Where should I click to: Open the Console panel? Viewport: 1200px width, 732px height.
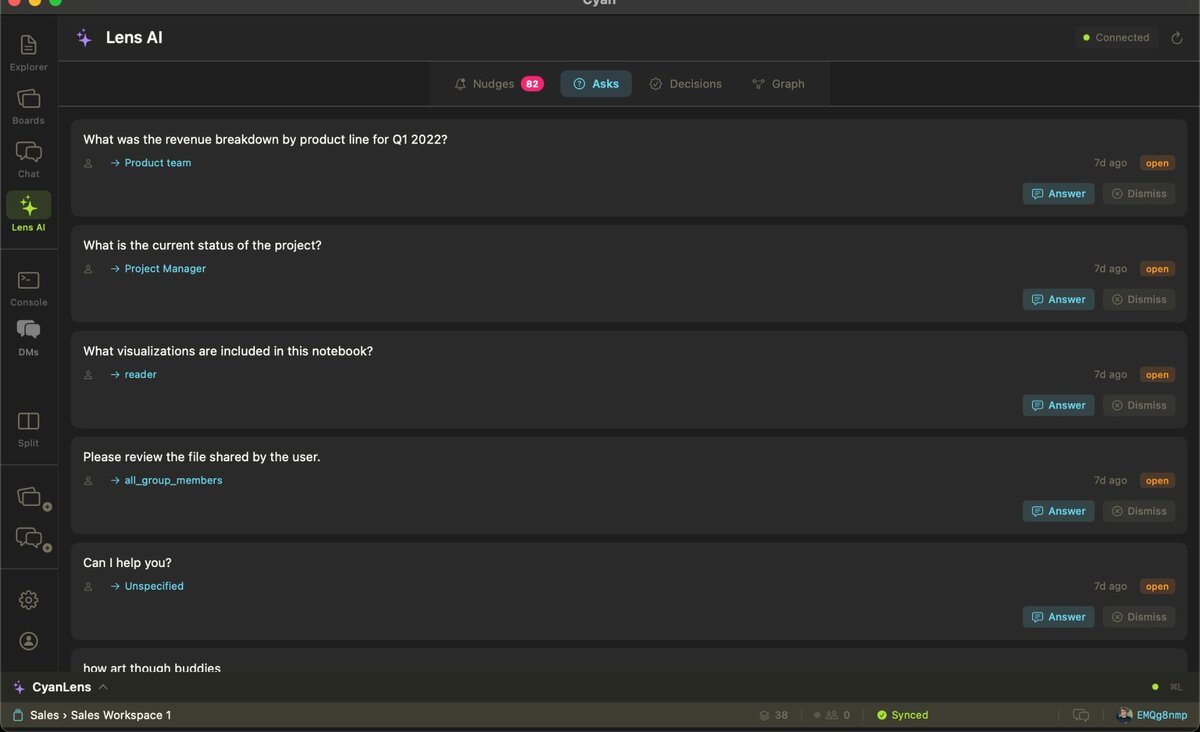pyautogui.click(x=28, y=285)
